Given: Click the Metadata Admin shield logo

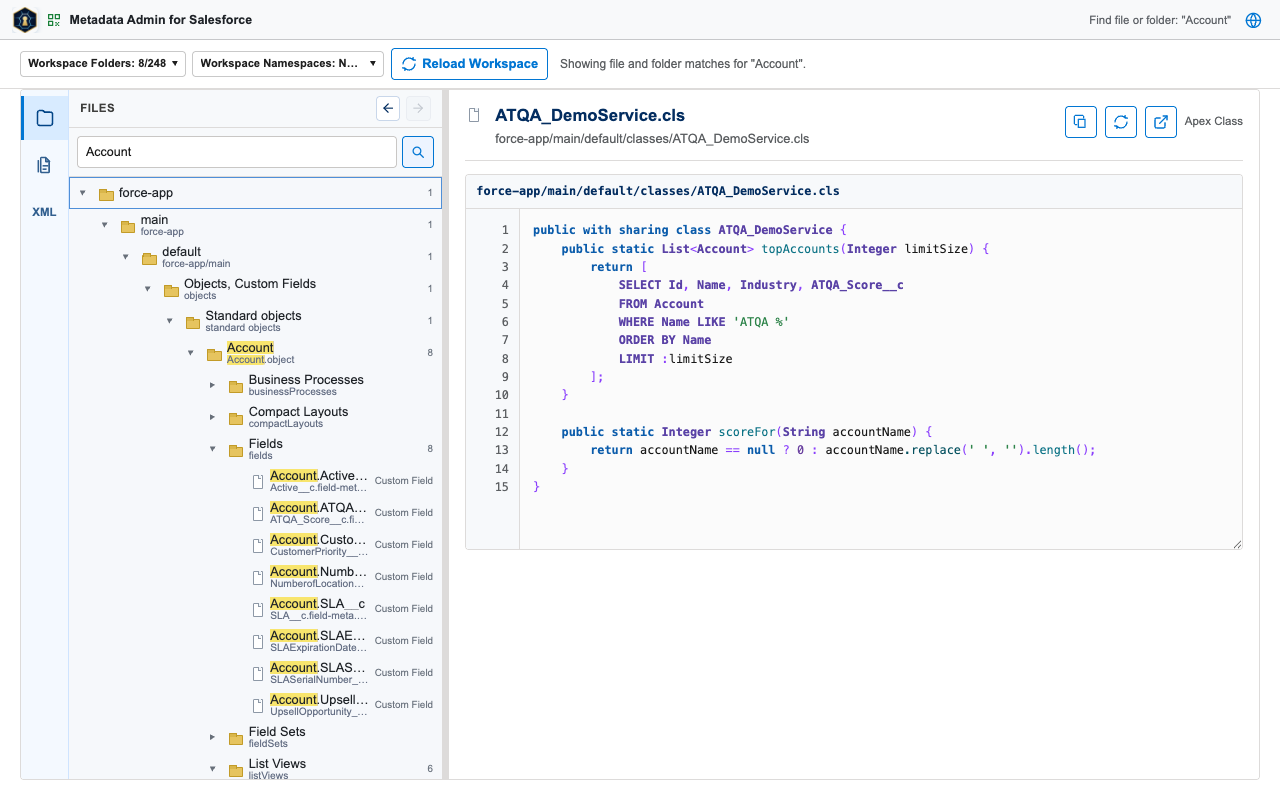Looking at the screenshot, I should (25, 20).
